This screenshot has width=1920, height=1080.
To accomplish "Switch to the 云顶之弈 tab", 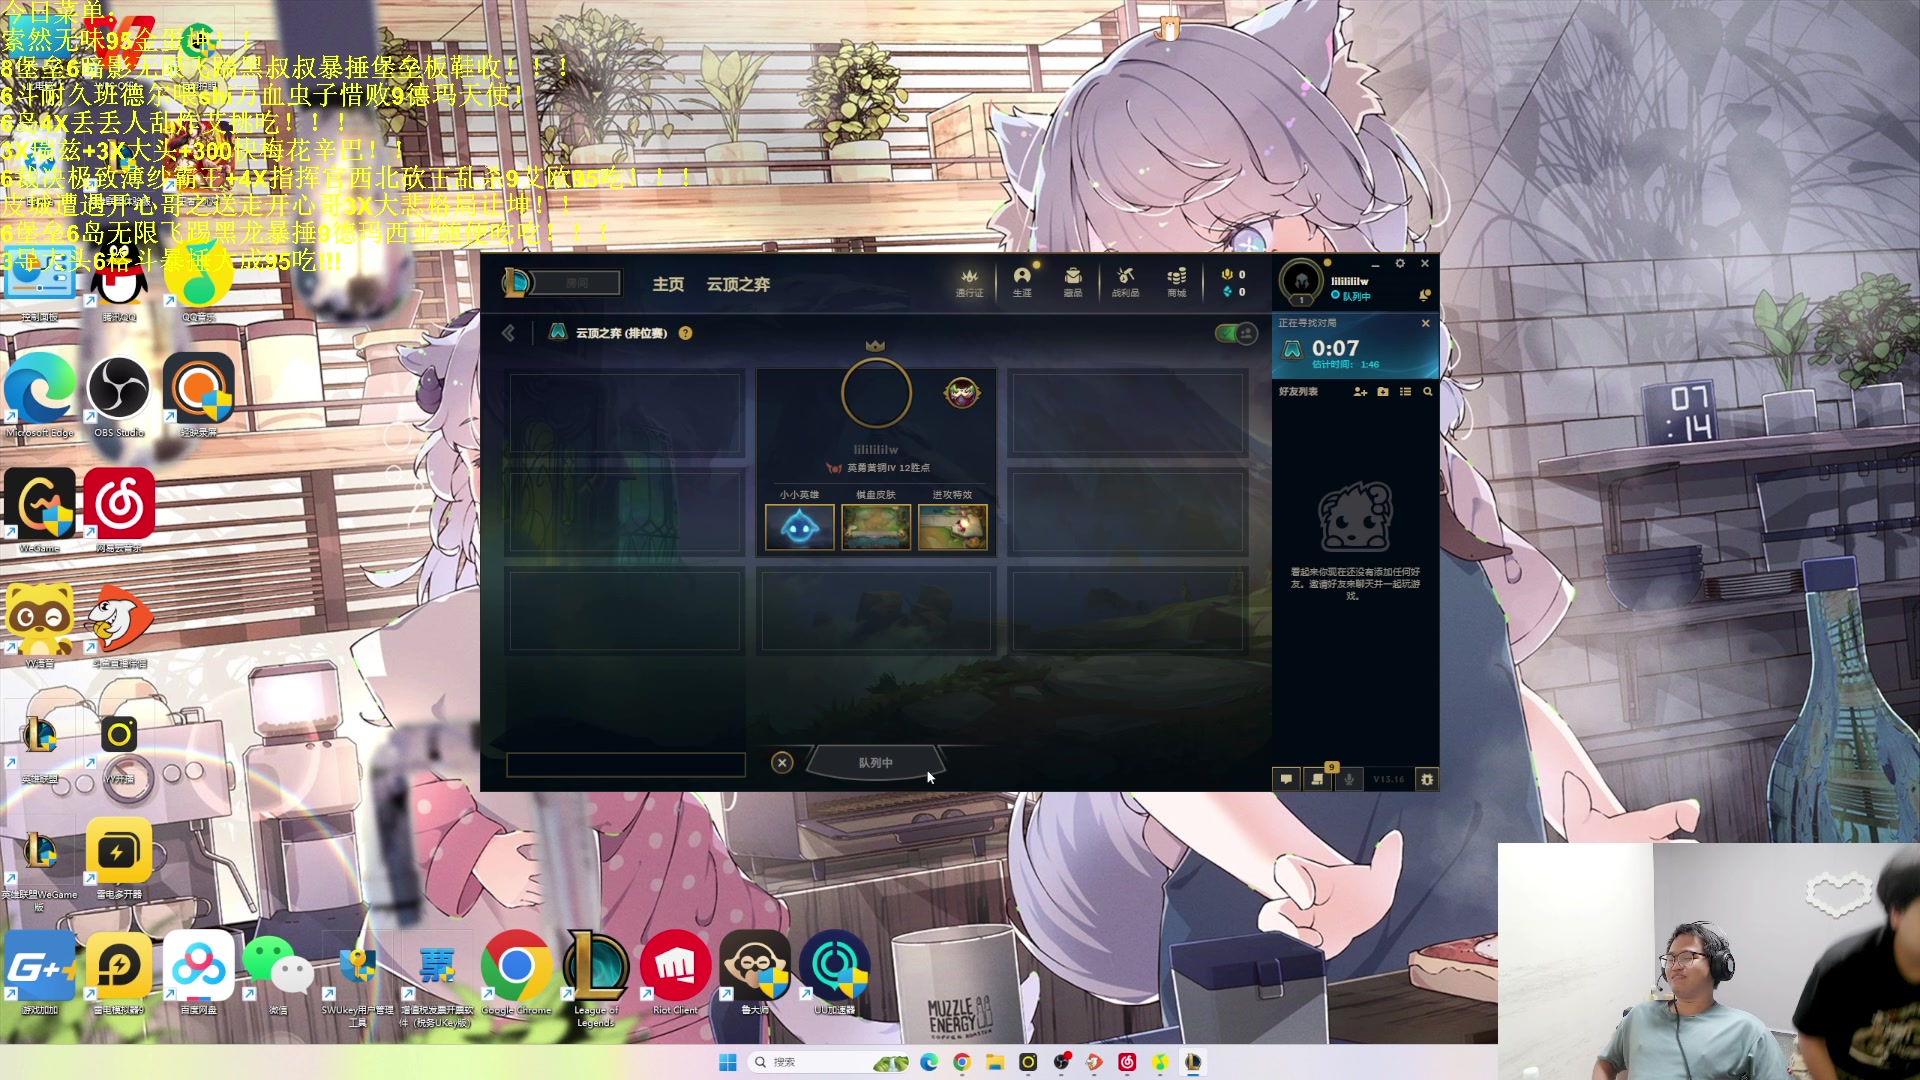I will tap(738, 284).
